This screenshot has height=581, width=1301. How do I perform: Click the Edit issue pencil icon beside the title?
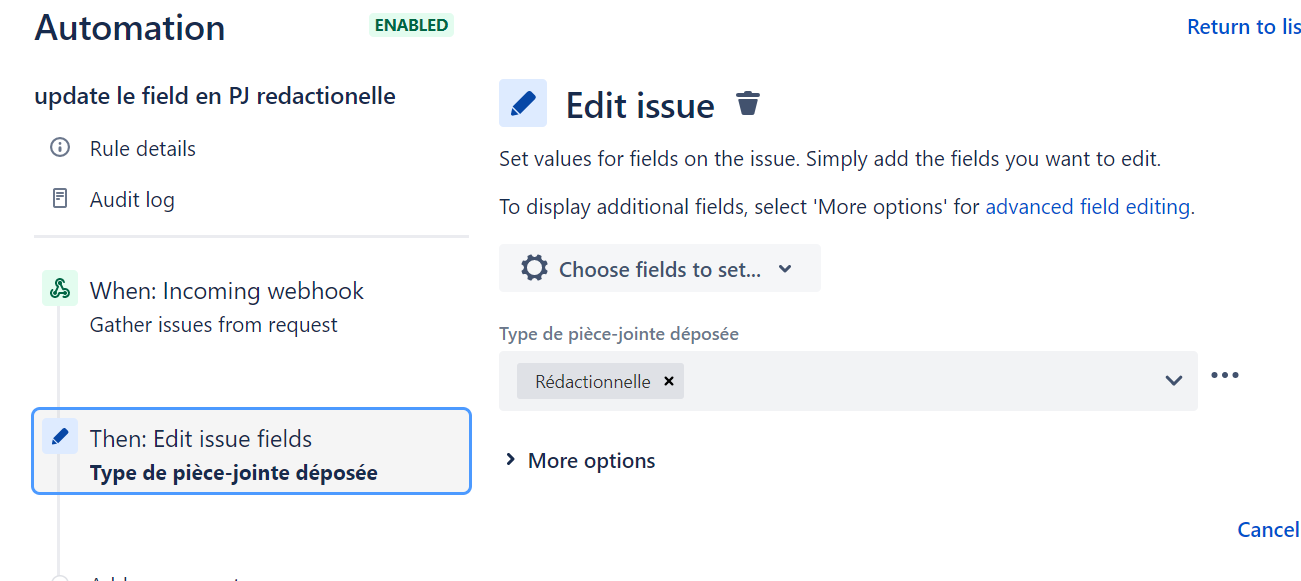coord(521,103)
